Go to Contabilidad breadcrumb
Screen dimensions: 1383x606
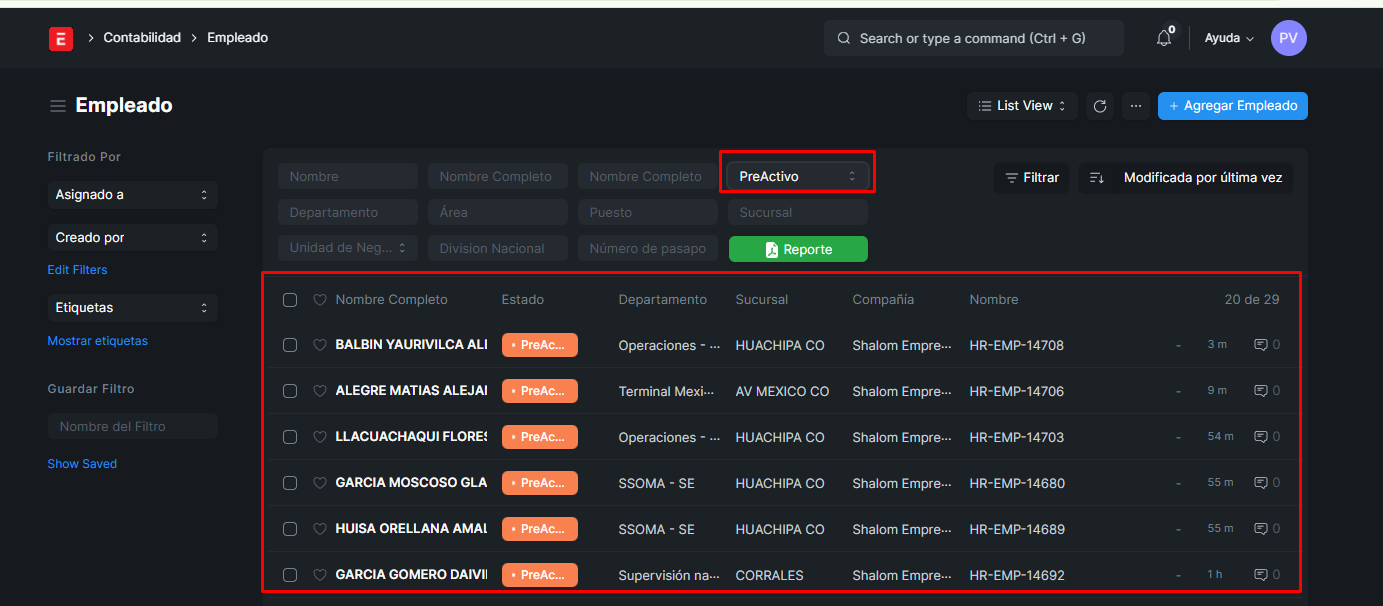[x=142, y=38]
